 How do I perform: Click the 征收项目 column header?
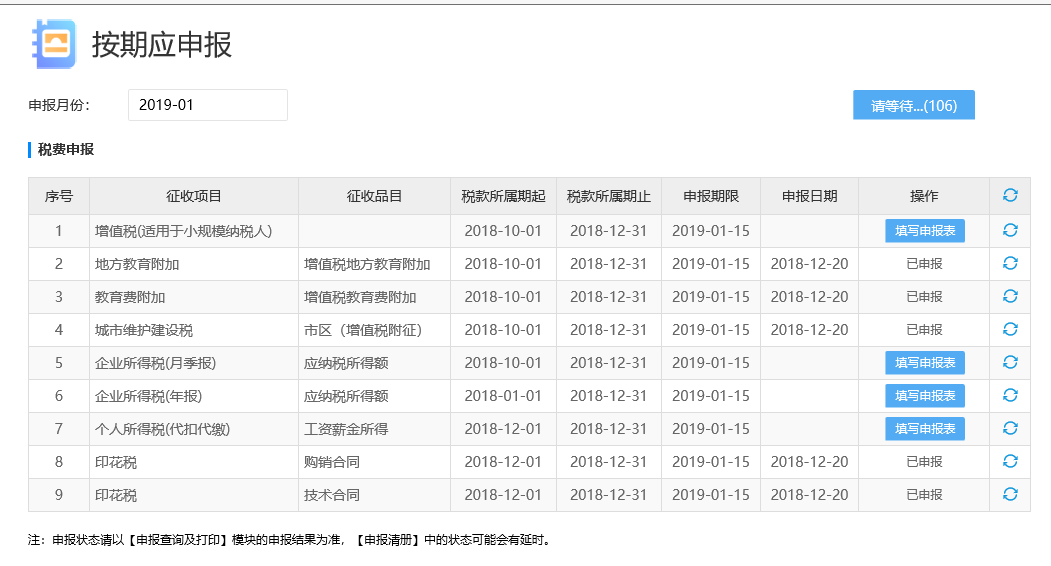tap(193, 196)
